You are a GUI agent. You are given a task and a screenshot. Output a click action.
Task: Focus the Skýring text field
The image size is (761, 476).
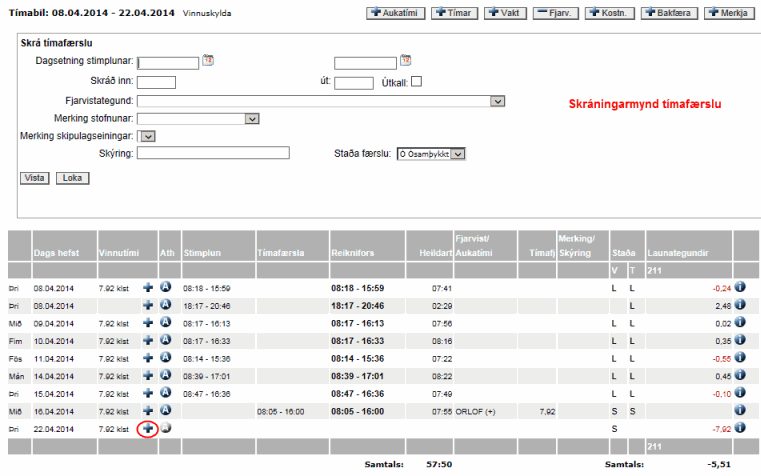(x=213, y=153)
